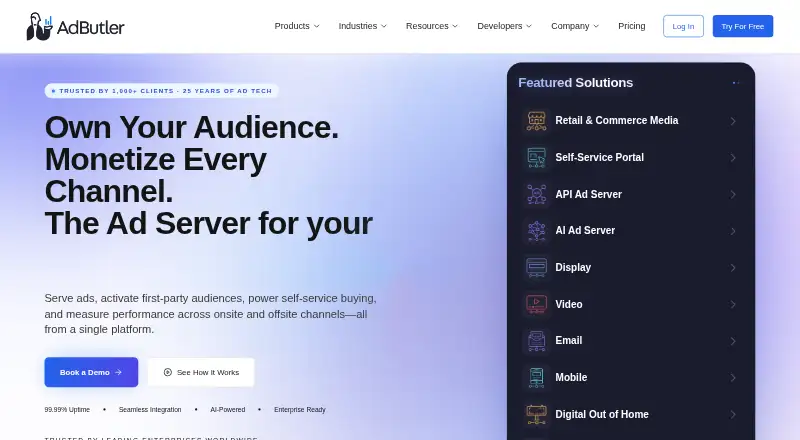This screenshot has width=800, height=440.
Task: Click the Trusted by 1,000+ Clients badge
Action: pyautogui.click(x=161, y=91)
